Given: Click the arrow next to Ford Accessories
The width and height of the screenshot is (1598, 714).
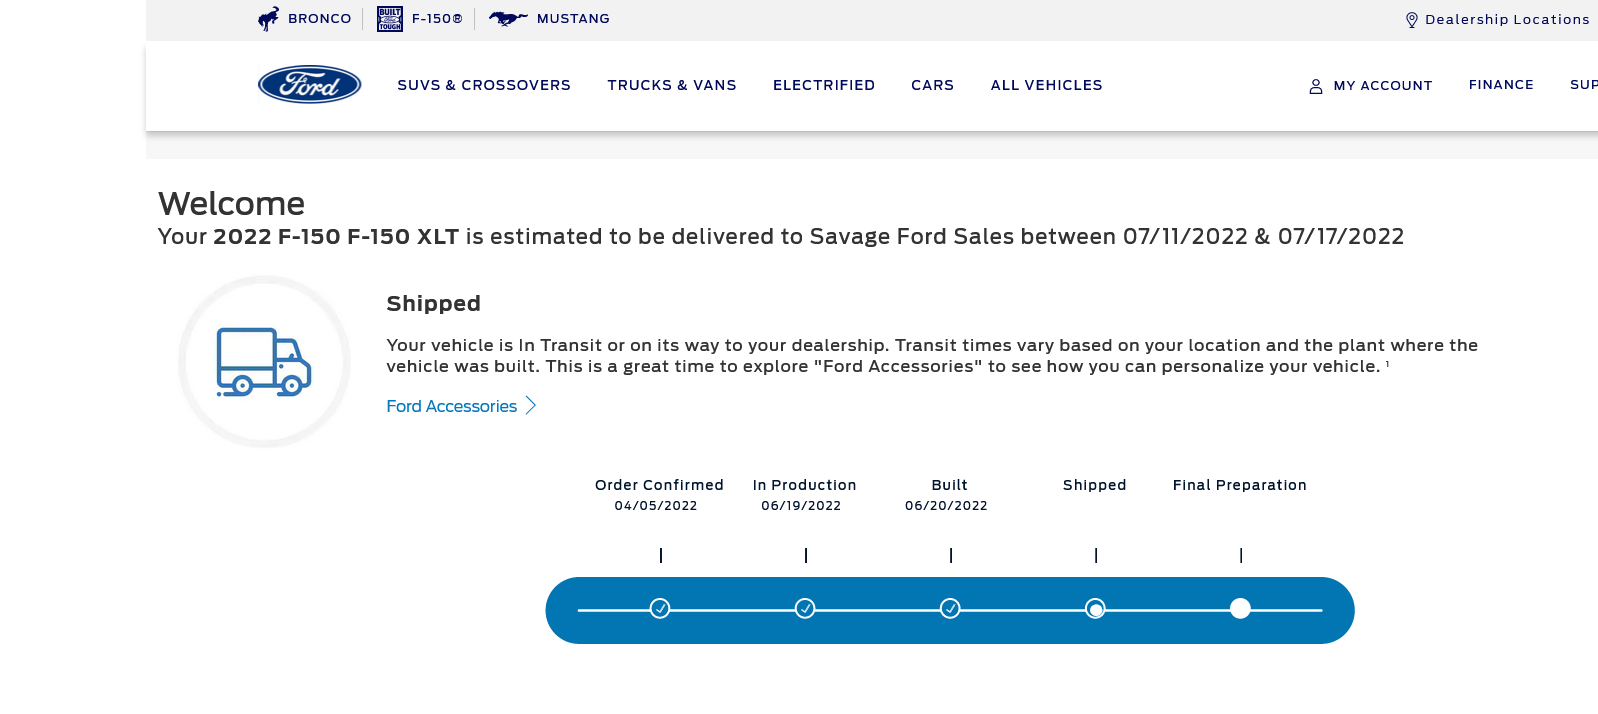Looking at the screenshot, I should pos(531,406).
